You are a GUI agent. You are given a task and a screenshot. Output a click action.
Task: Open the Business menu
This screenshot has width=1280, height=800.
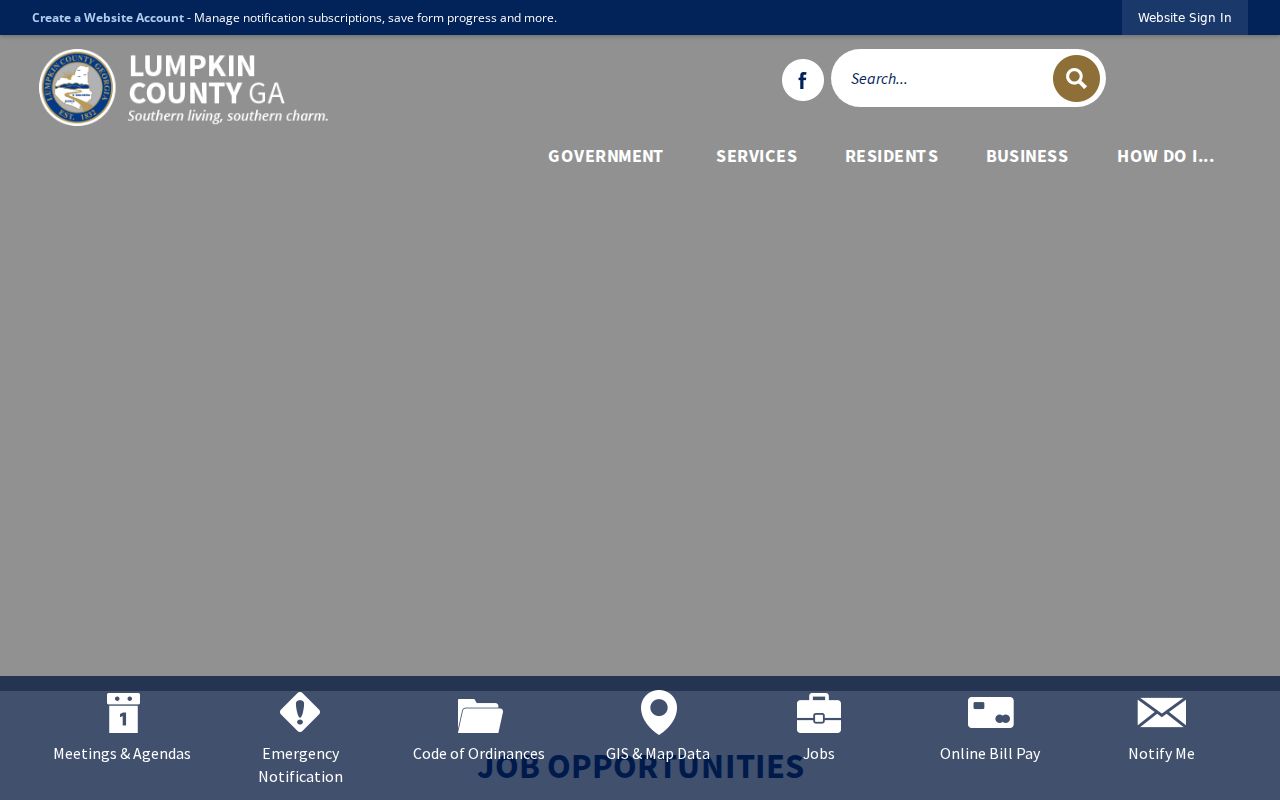point(1027,156)
